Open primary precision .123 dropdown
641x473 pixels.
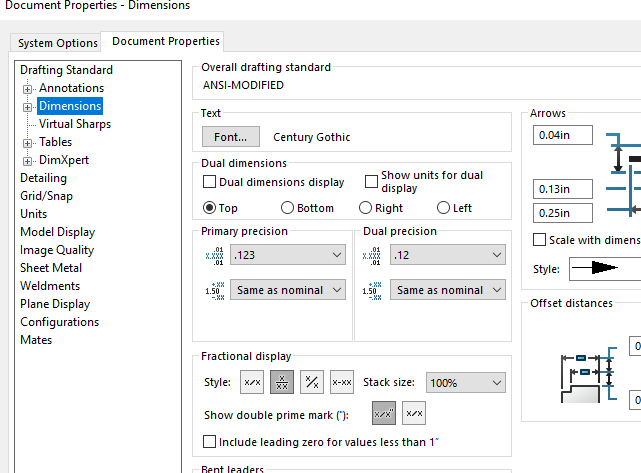[x=288, y=256]
